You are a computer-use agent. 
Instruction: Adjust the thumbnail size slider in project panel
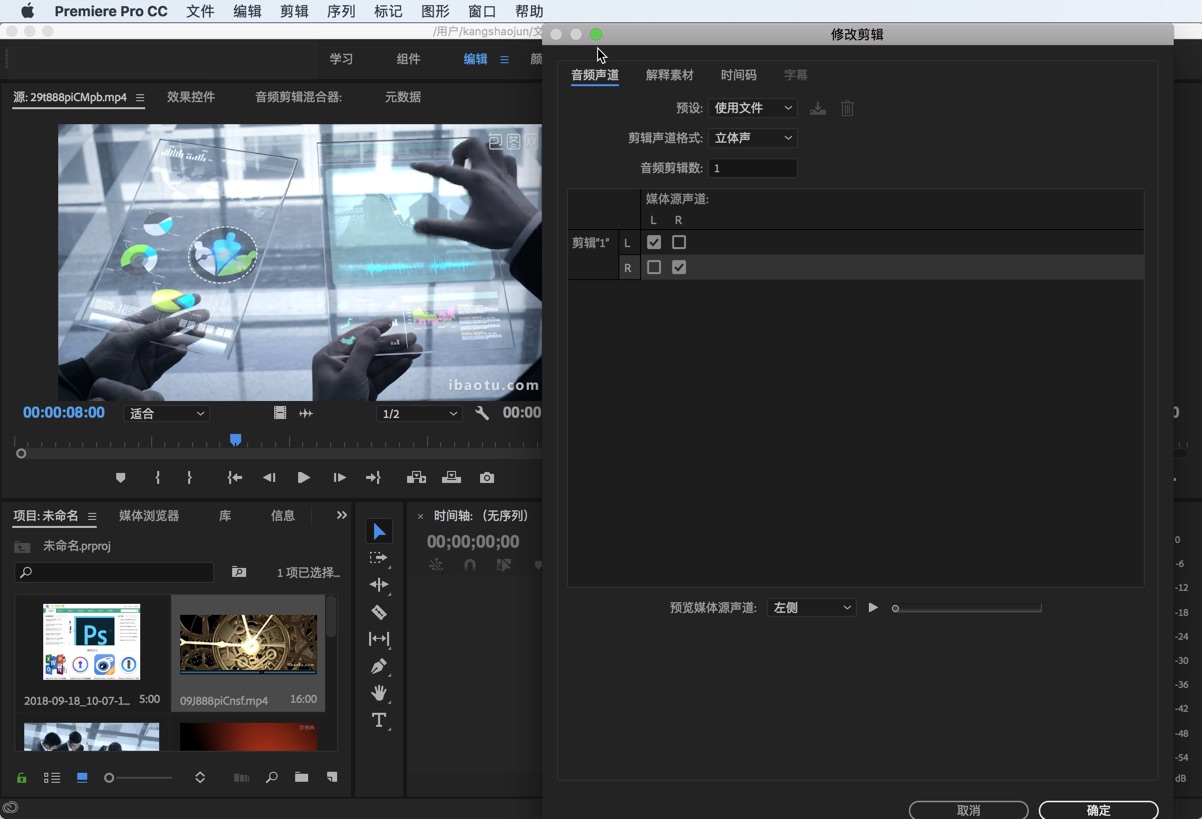[x=110, y=777]
